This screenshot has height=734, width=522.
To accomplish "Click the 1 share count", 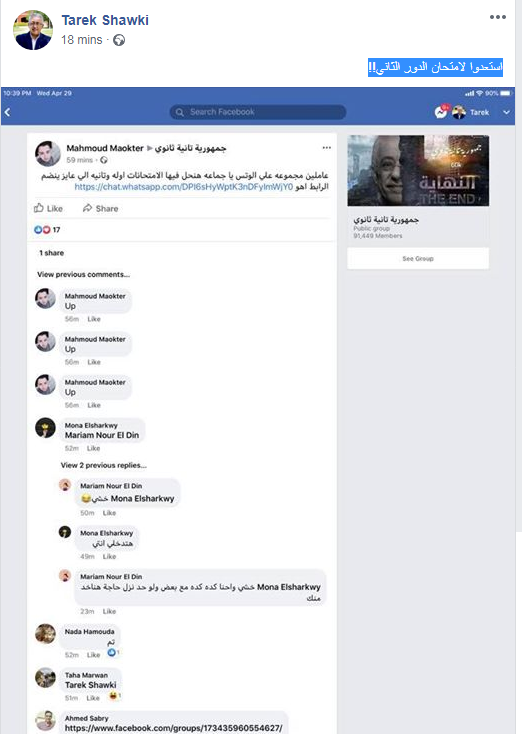I will click(x=51, y=253).
